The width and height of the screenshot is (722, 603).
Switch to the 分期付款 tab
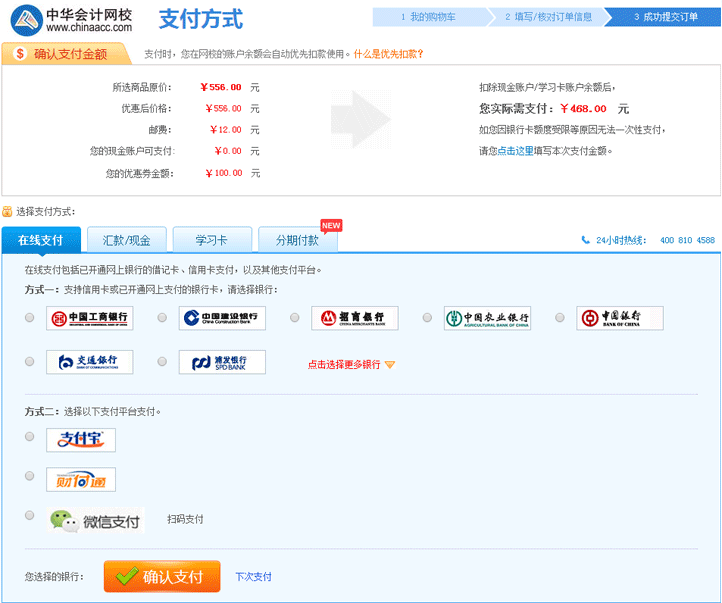click(x=297, y=240)
